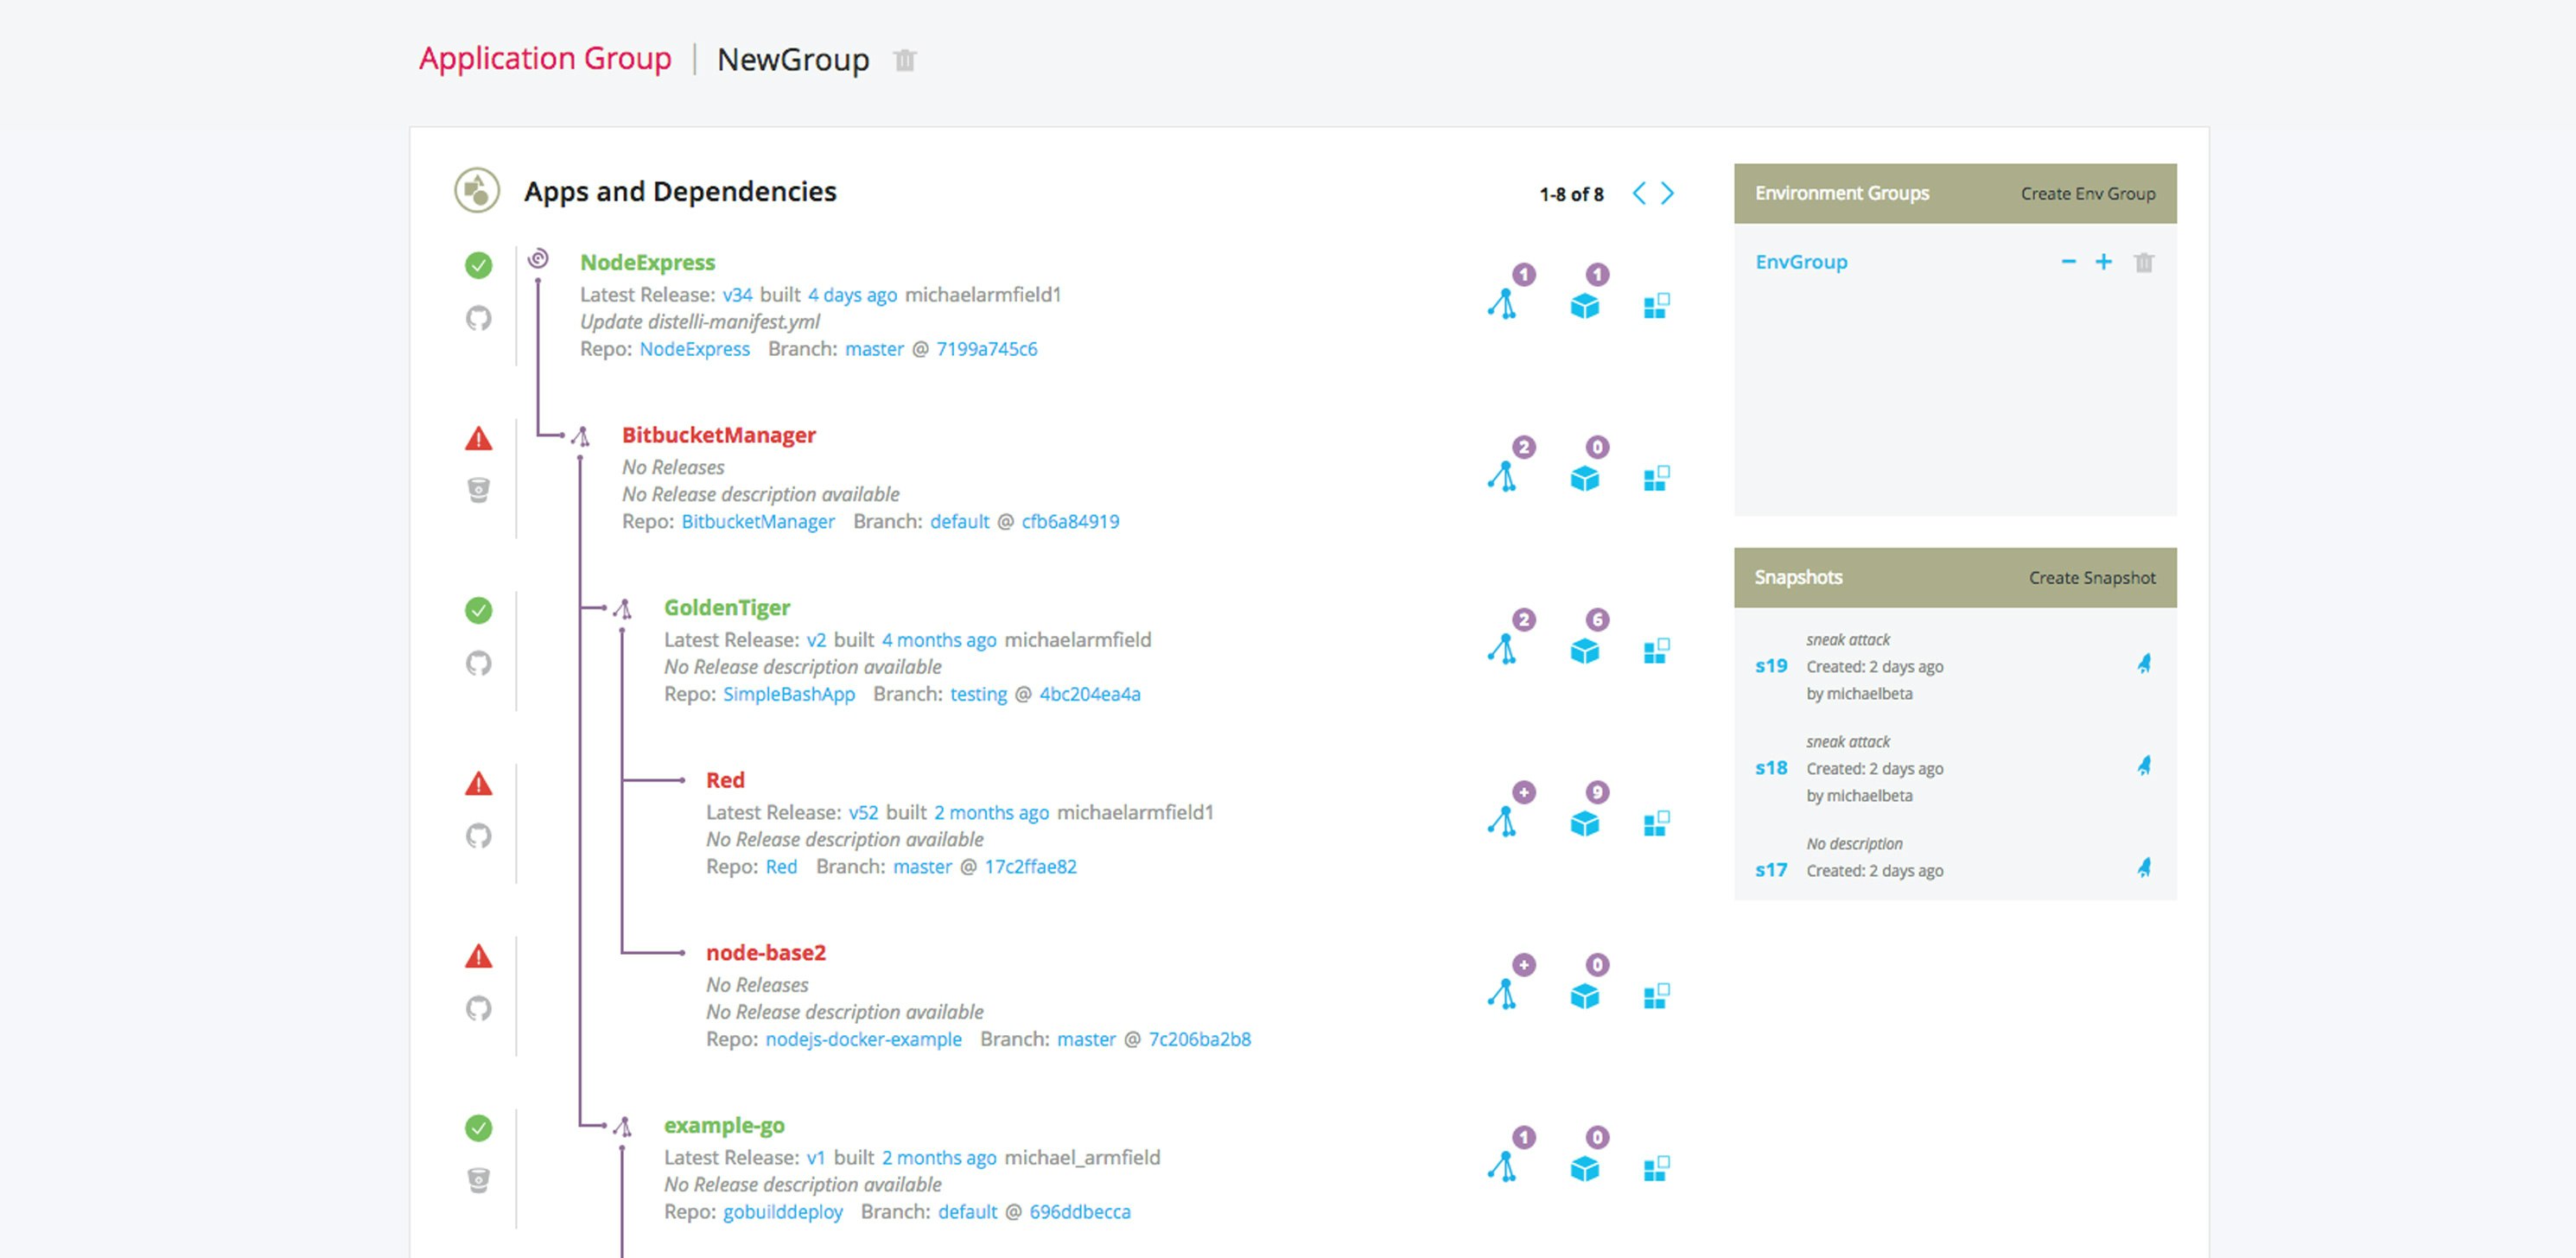
Task: Click the plus icon on the EnvGroup row
Action: [2104, 262]
